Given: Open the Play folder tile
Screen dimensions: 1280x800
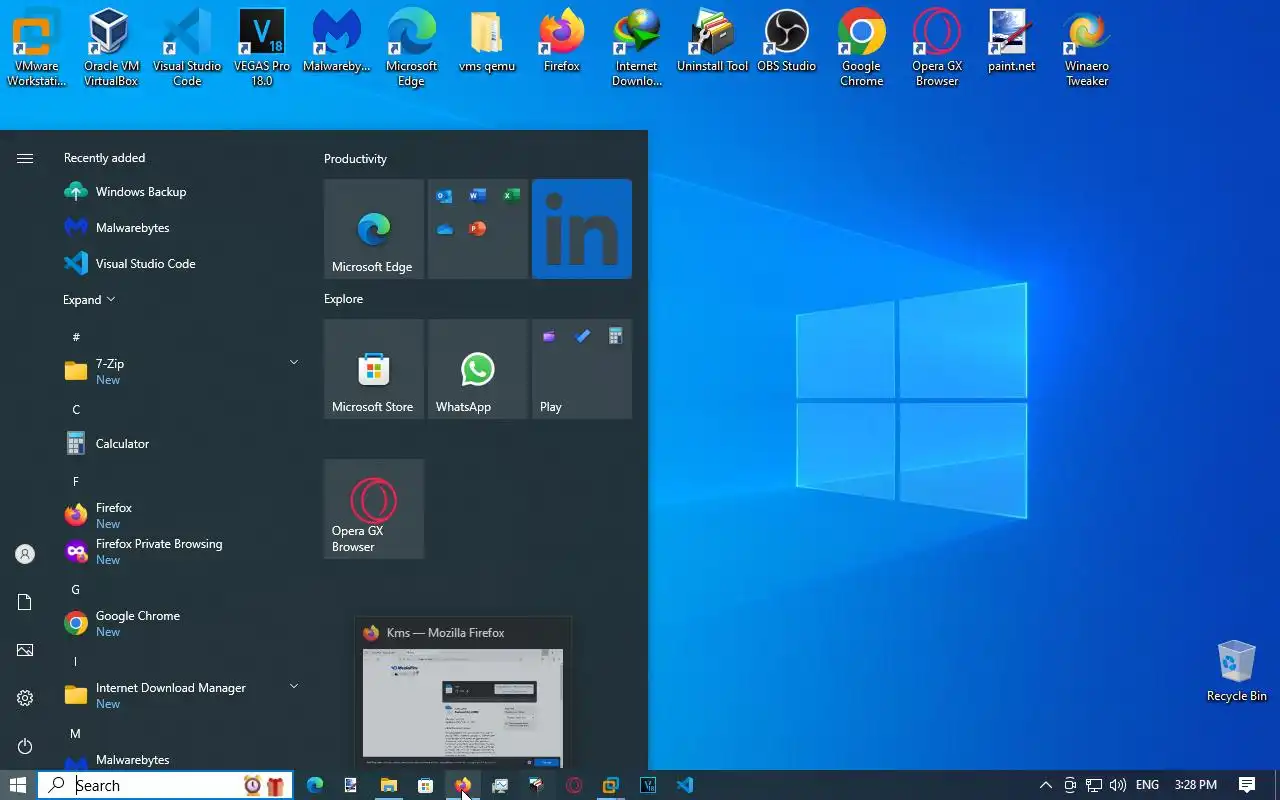Looking at the screenshot, I should click(582, 369).
